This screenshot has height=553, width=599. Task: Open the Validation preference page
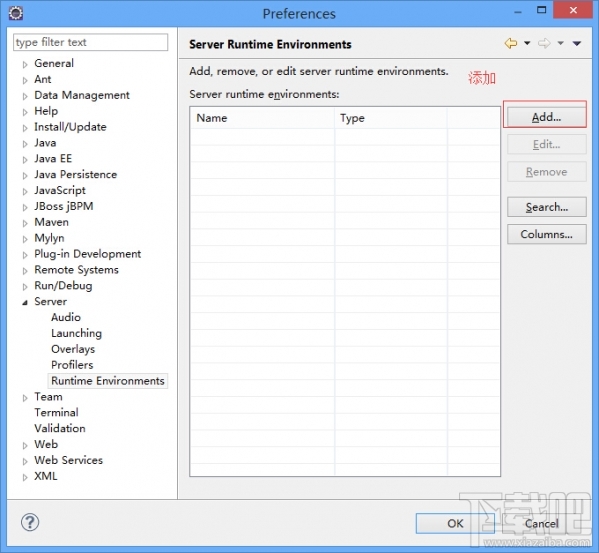(x=60, y=428)
